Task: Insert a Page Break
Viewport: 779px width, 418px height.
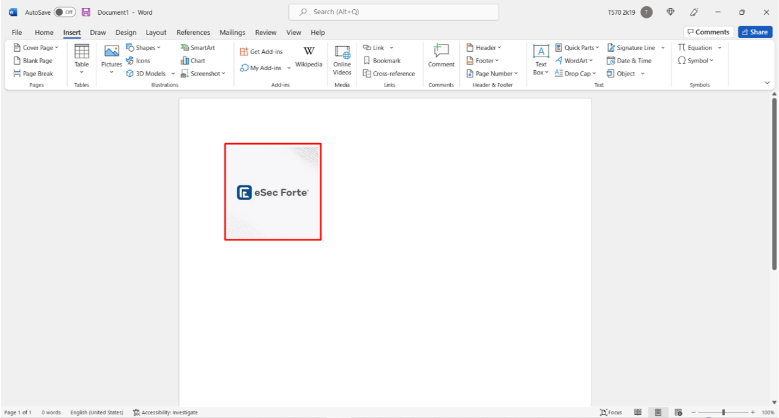Action: pos(33,74)
